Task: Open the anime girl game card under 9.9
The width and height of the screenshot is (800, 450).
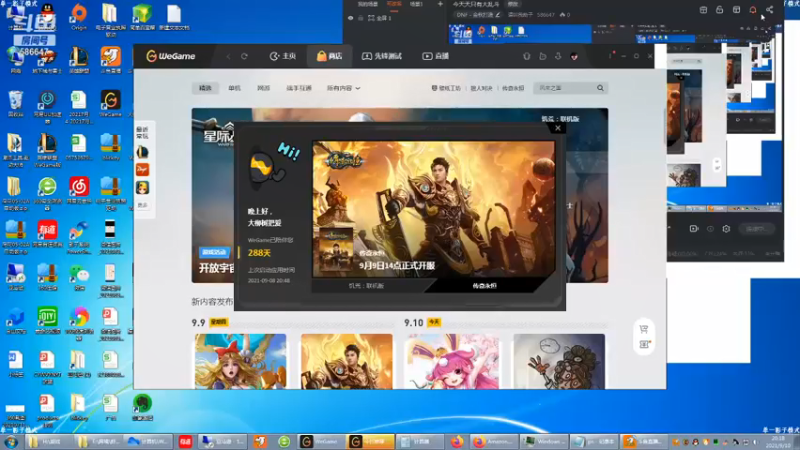Action: (240, 361)
